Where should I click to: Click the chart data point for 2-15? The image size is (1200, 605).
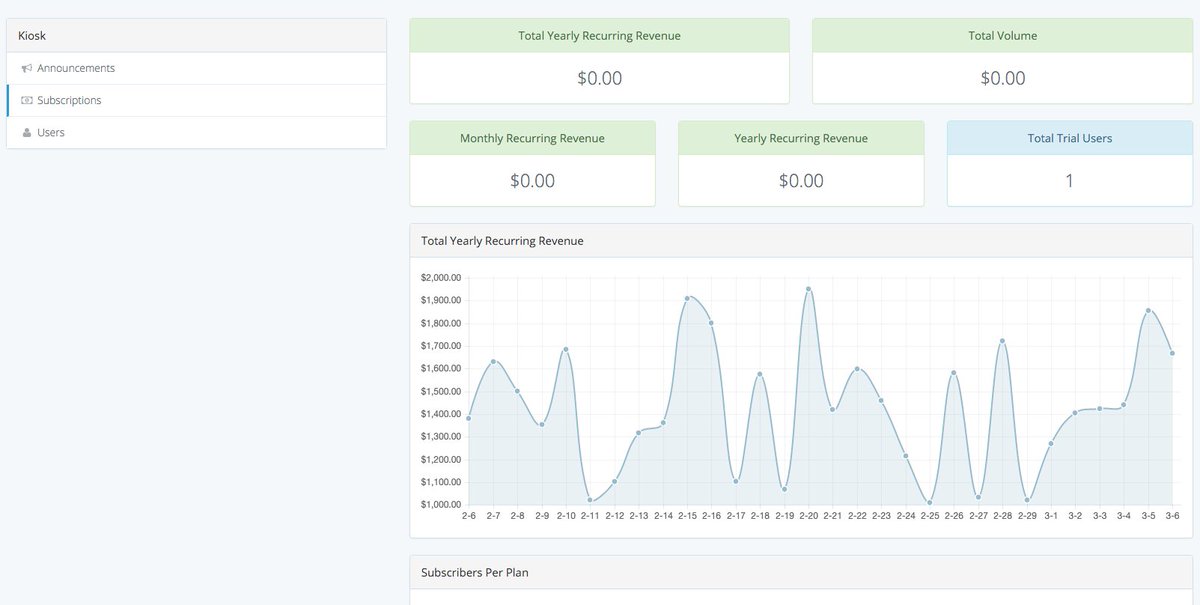687,298
